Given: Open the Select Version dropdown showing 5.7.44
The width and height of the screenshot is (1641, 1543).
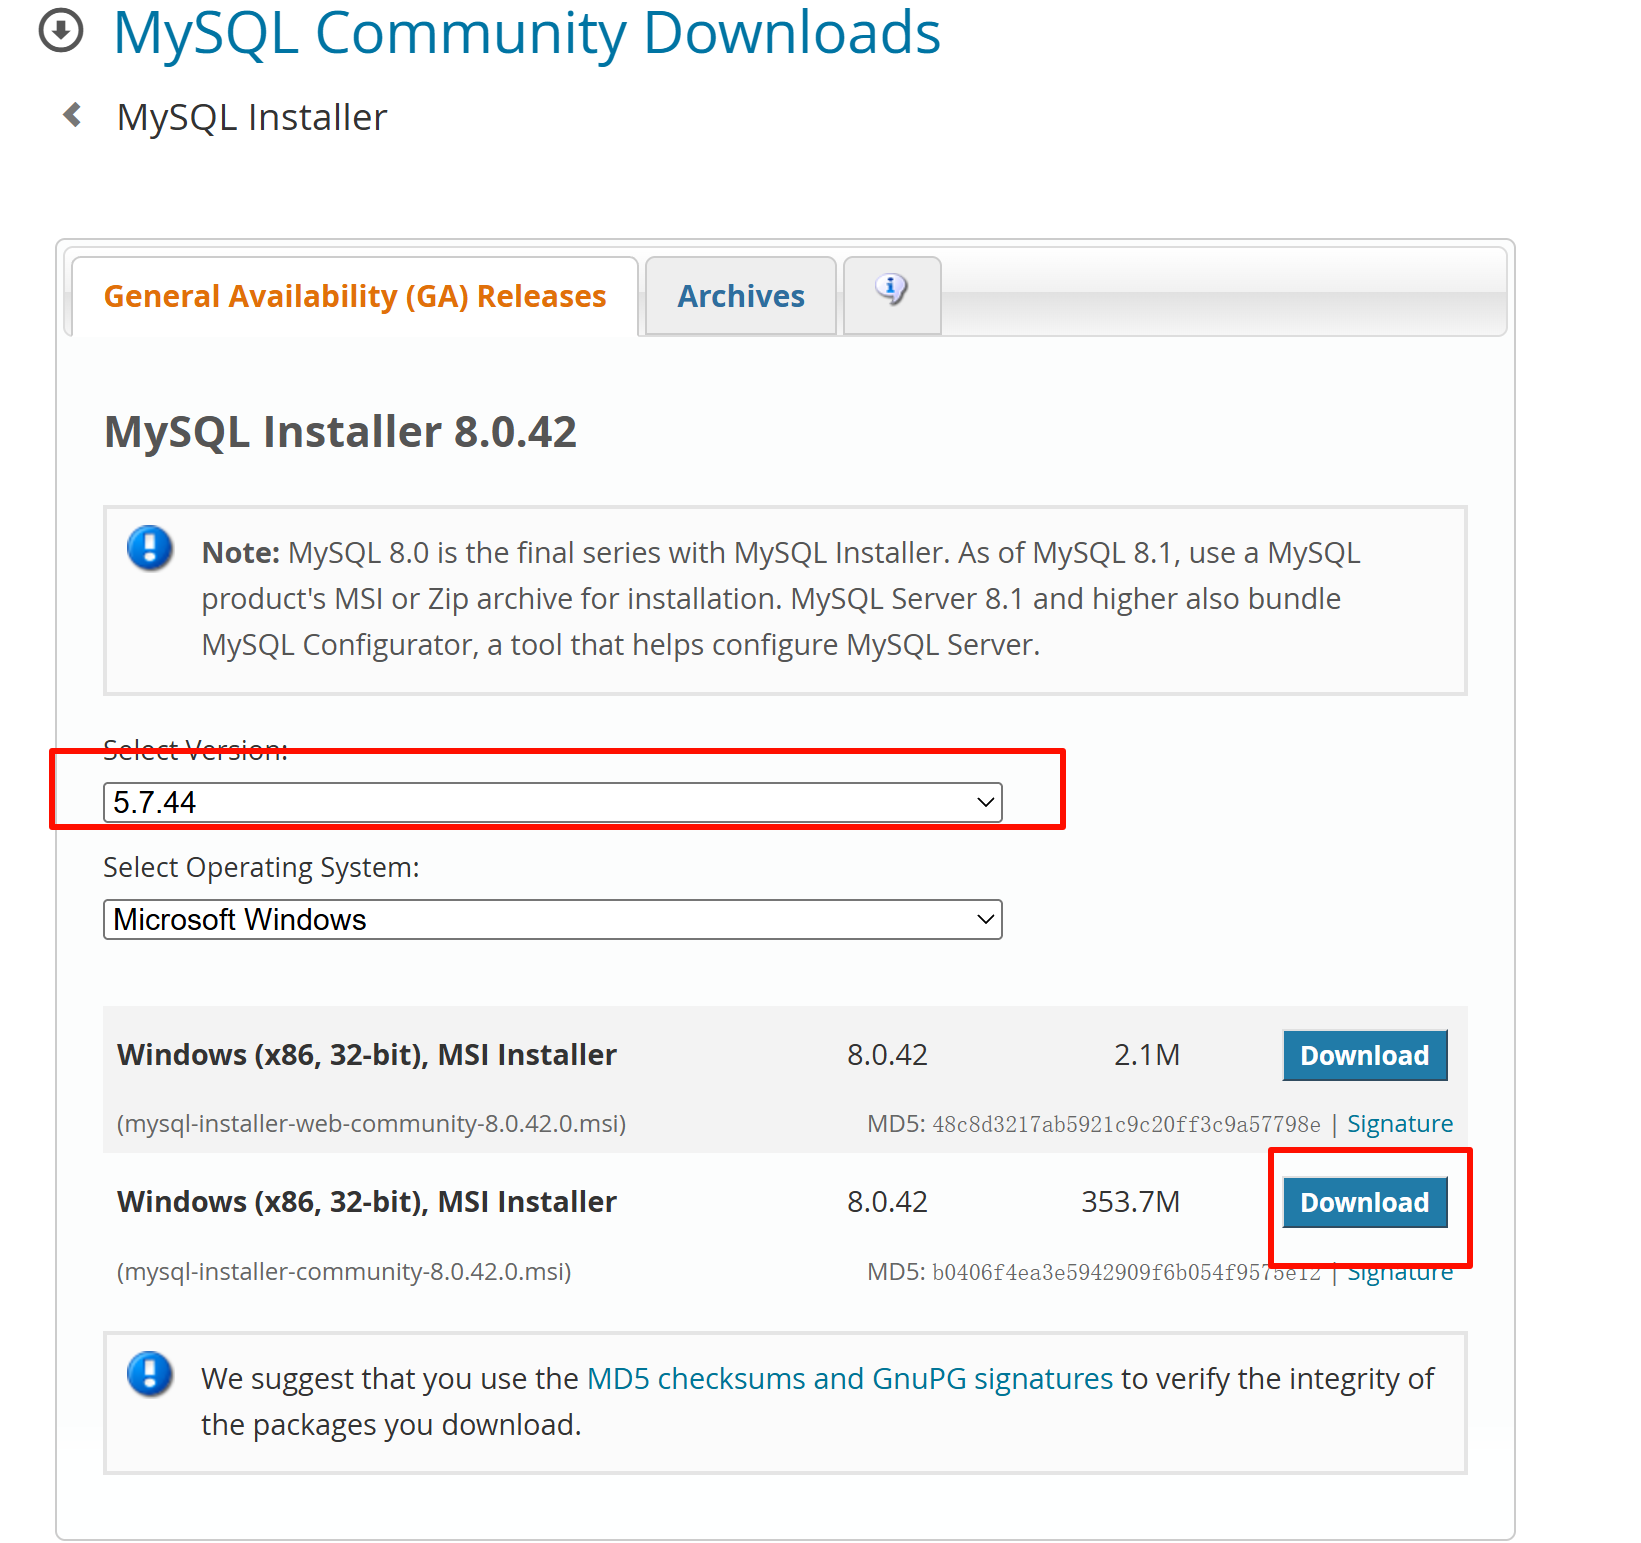Looking at the screenshot, I should pyautogui.click(x=553, y=802).
